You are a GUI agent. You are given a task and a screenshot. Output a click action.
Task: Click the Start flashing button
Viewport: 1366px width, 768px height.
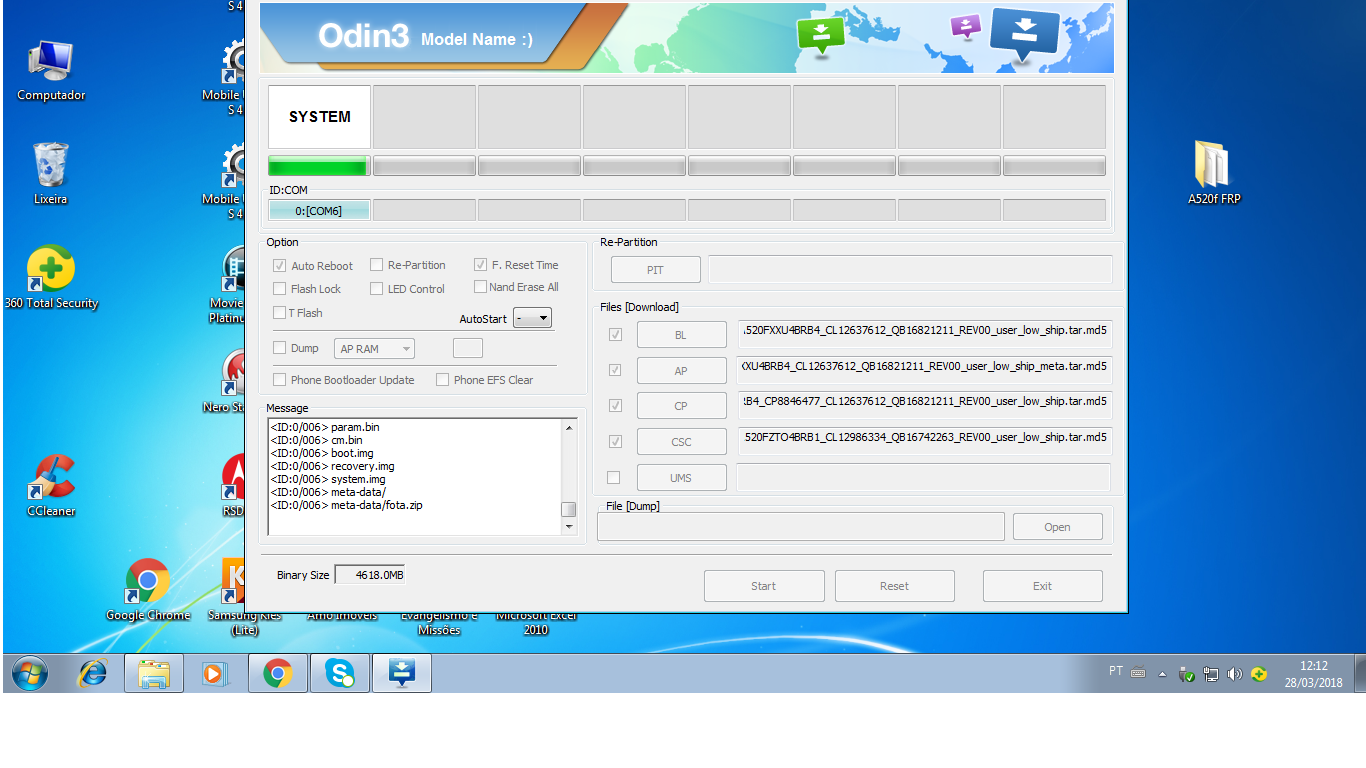[x=764, y=586]
